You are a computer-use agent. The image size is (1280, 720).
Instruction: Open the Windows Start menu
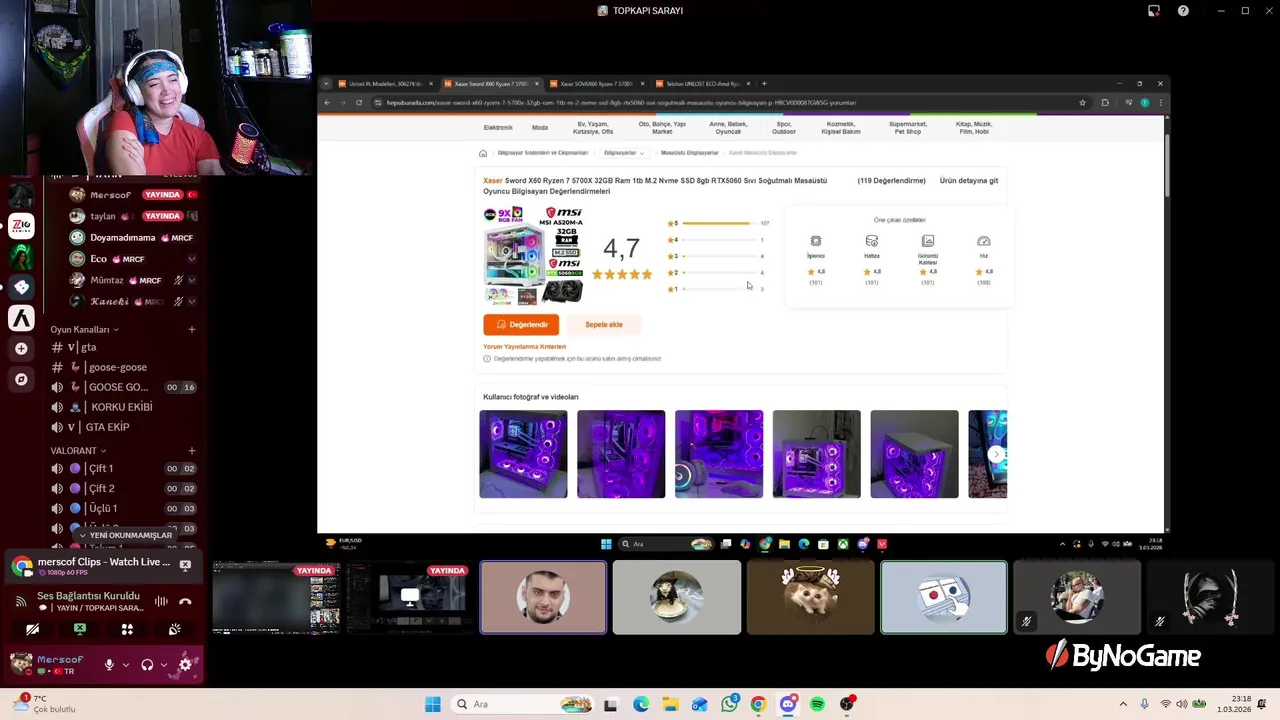click(432, 704)
